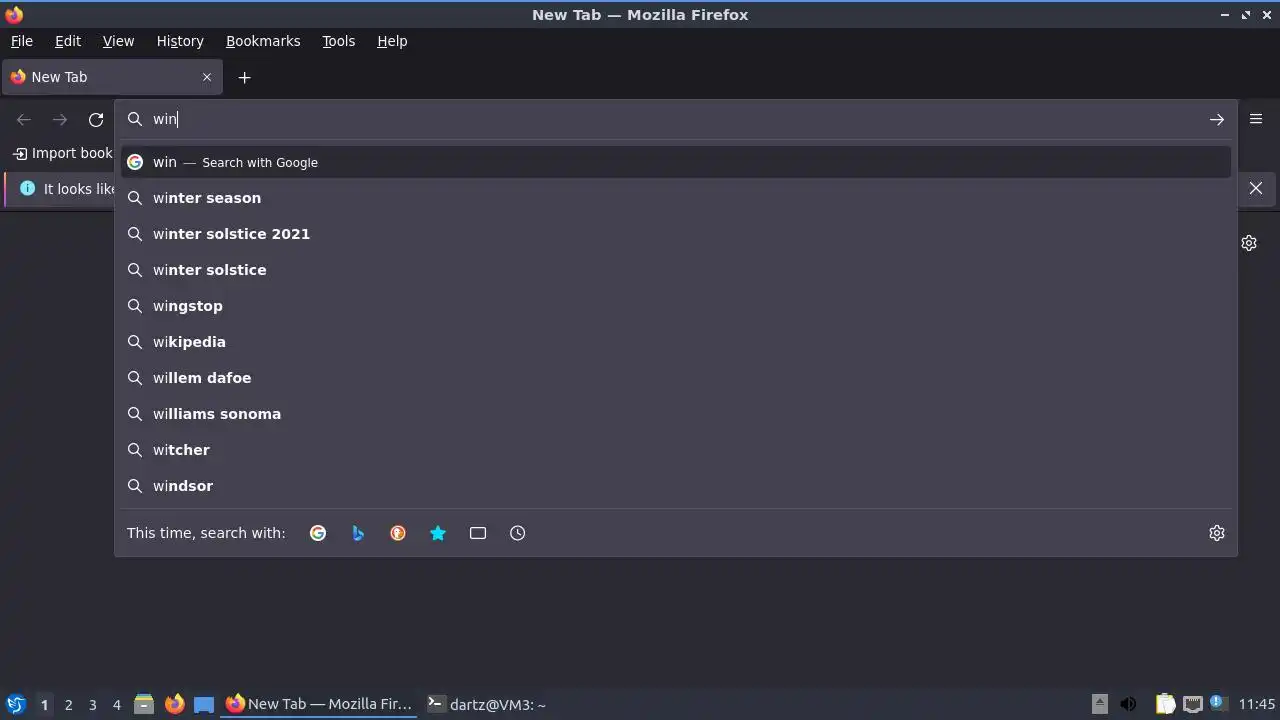This screenshot has height=720, width=1280.
Task: Open the Tools menu
Action: click(x=338, y=41)
